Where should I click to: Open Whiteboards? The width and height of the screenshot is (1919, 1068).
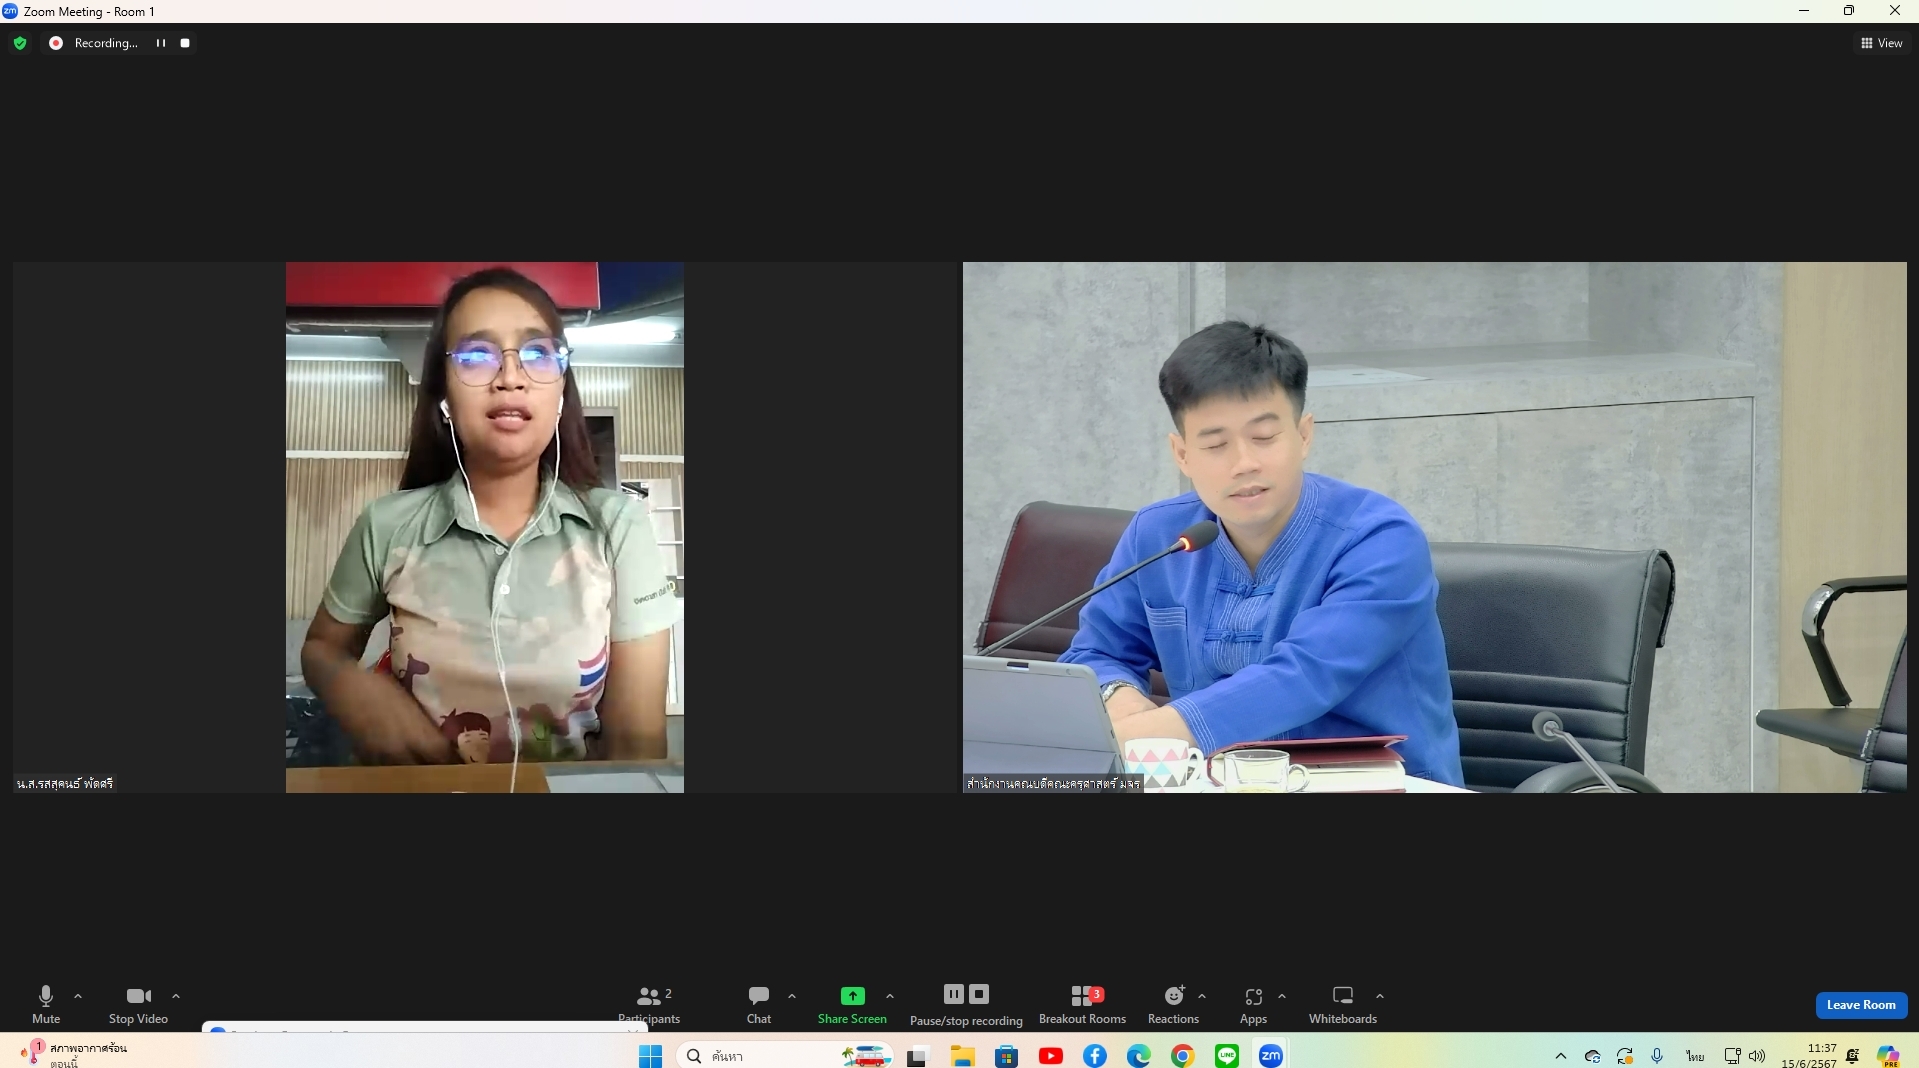click(x=1343, y=1004)
